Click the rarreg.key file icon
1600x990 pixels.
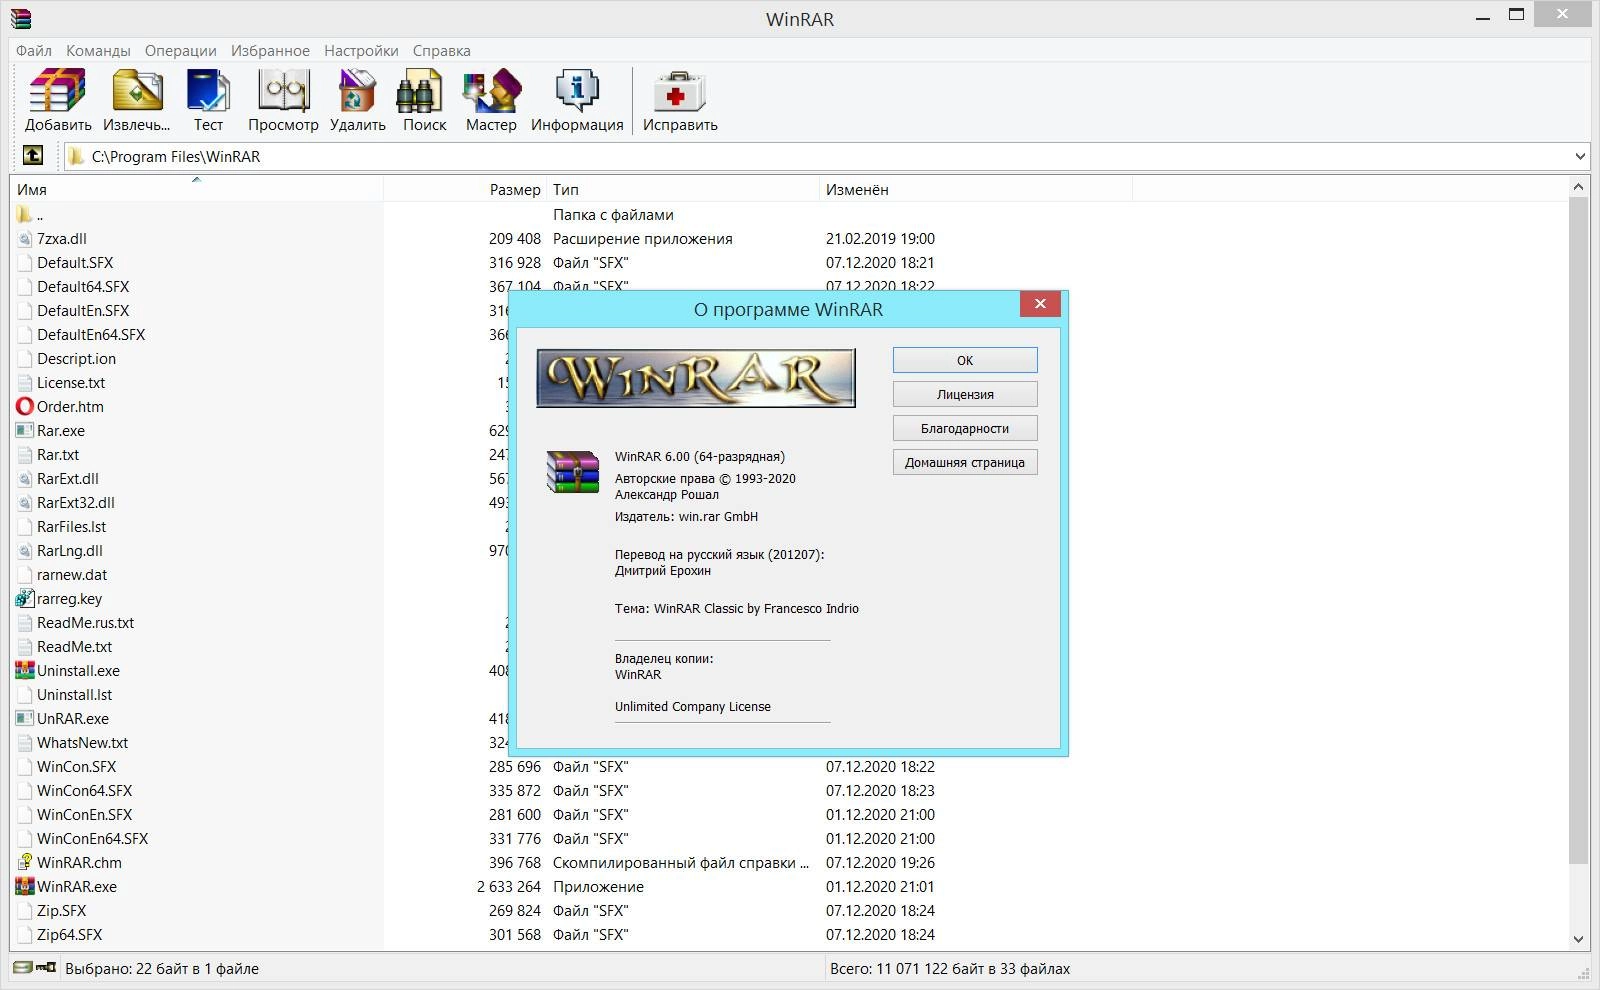pos(25,598)
